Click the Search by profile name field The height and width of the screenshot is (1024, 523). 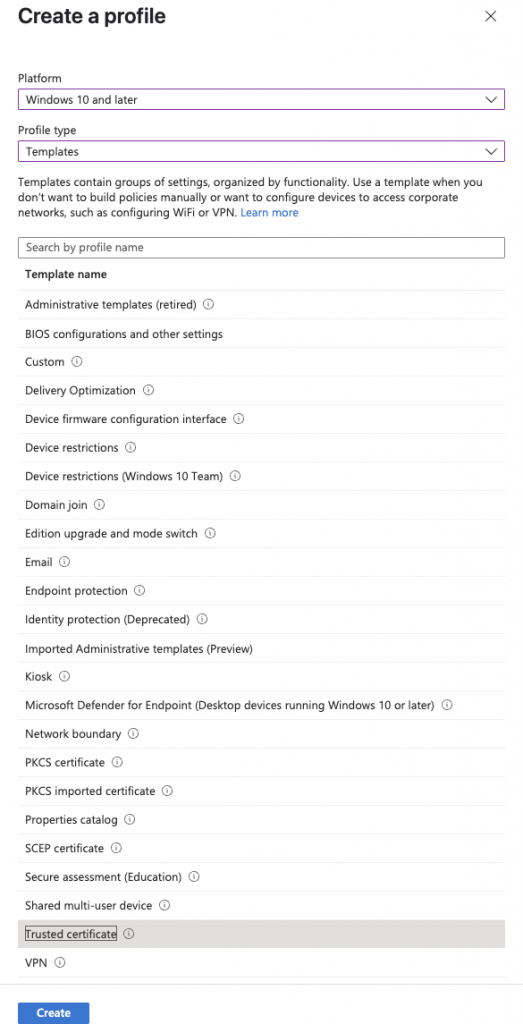pyautogui.click(x=261, y=248)
